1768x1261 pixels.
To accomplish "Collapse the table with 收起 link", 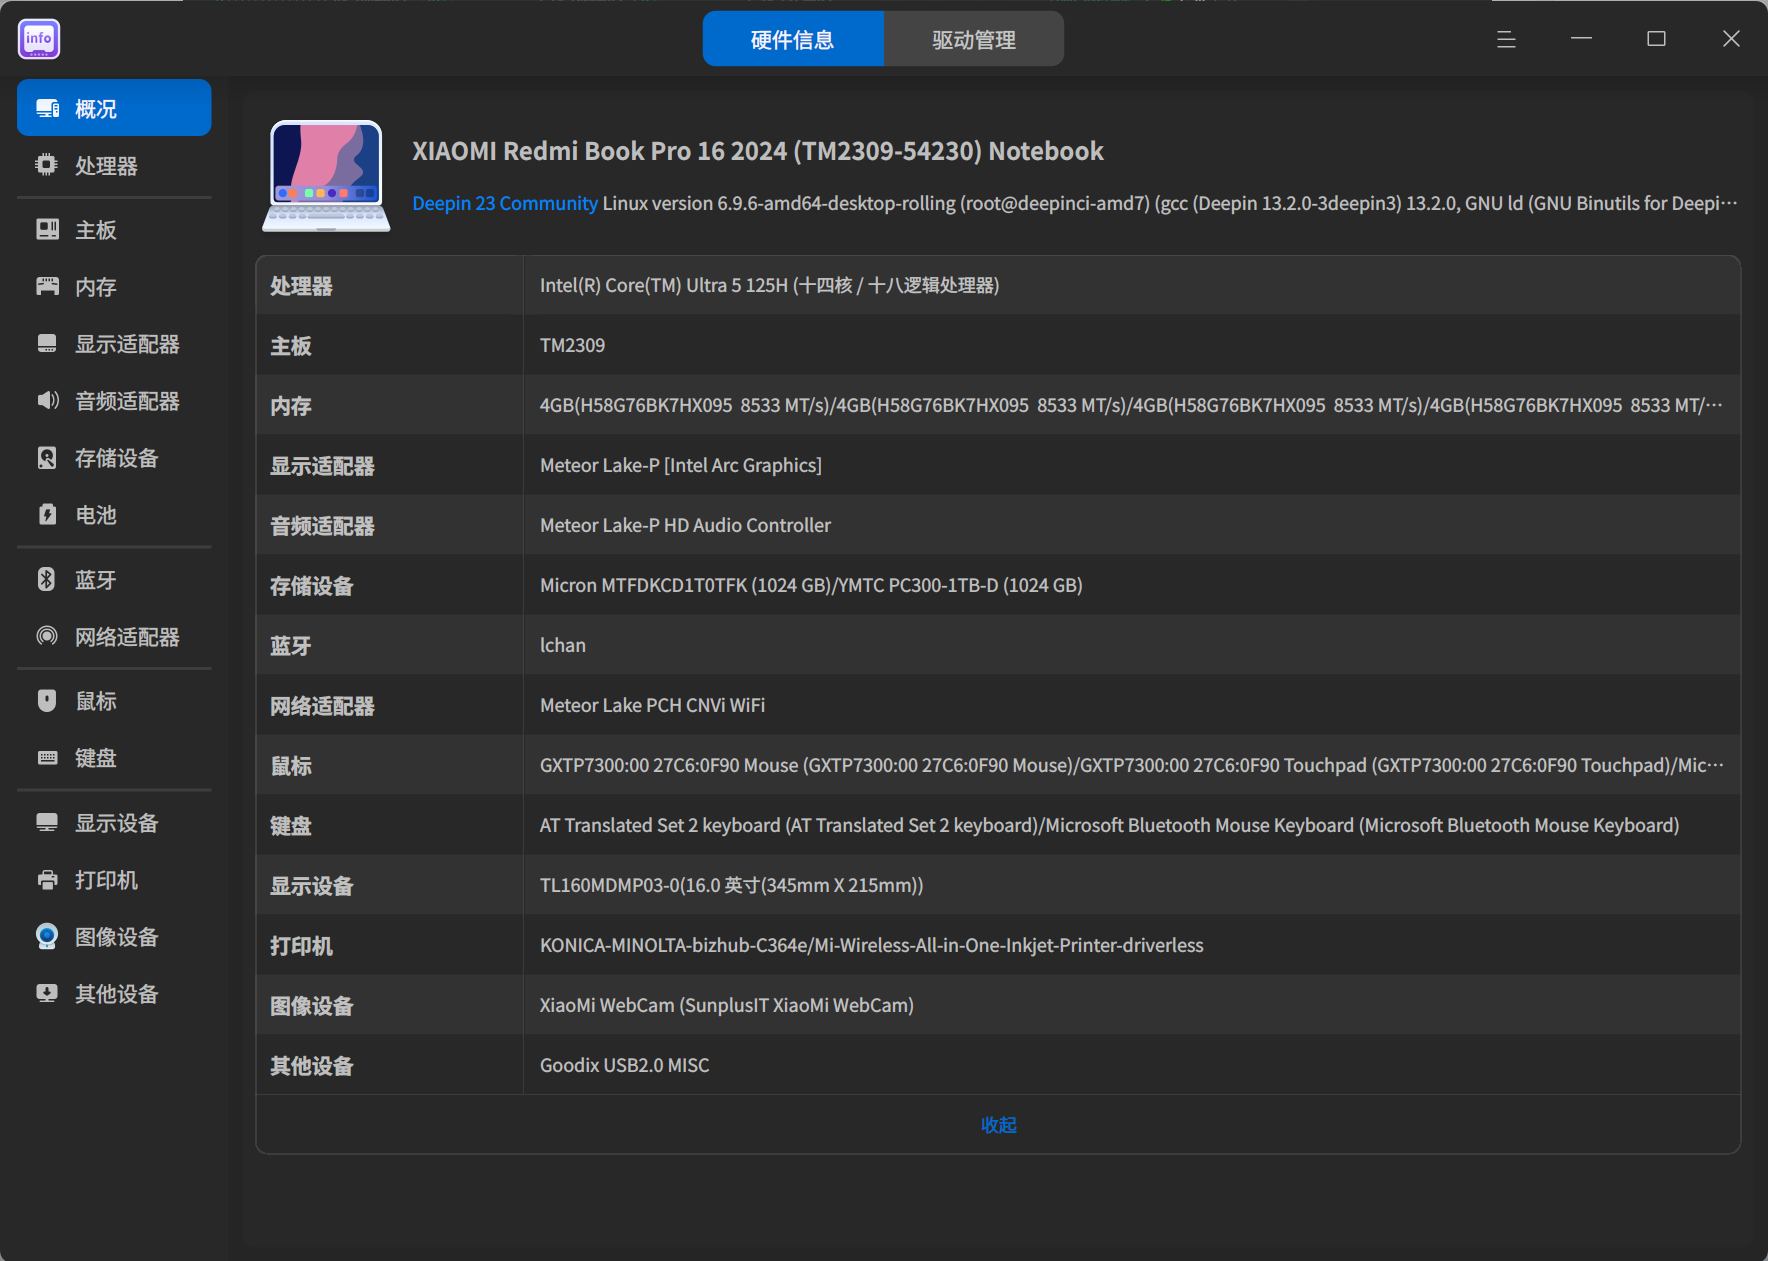I will click(x=998, y=1125).
